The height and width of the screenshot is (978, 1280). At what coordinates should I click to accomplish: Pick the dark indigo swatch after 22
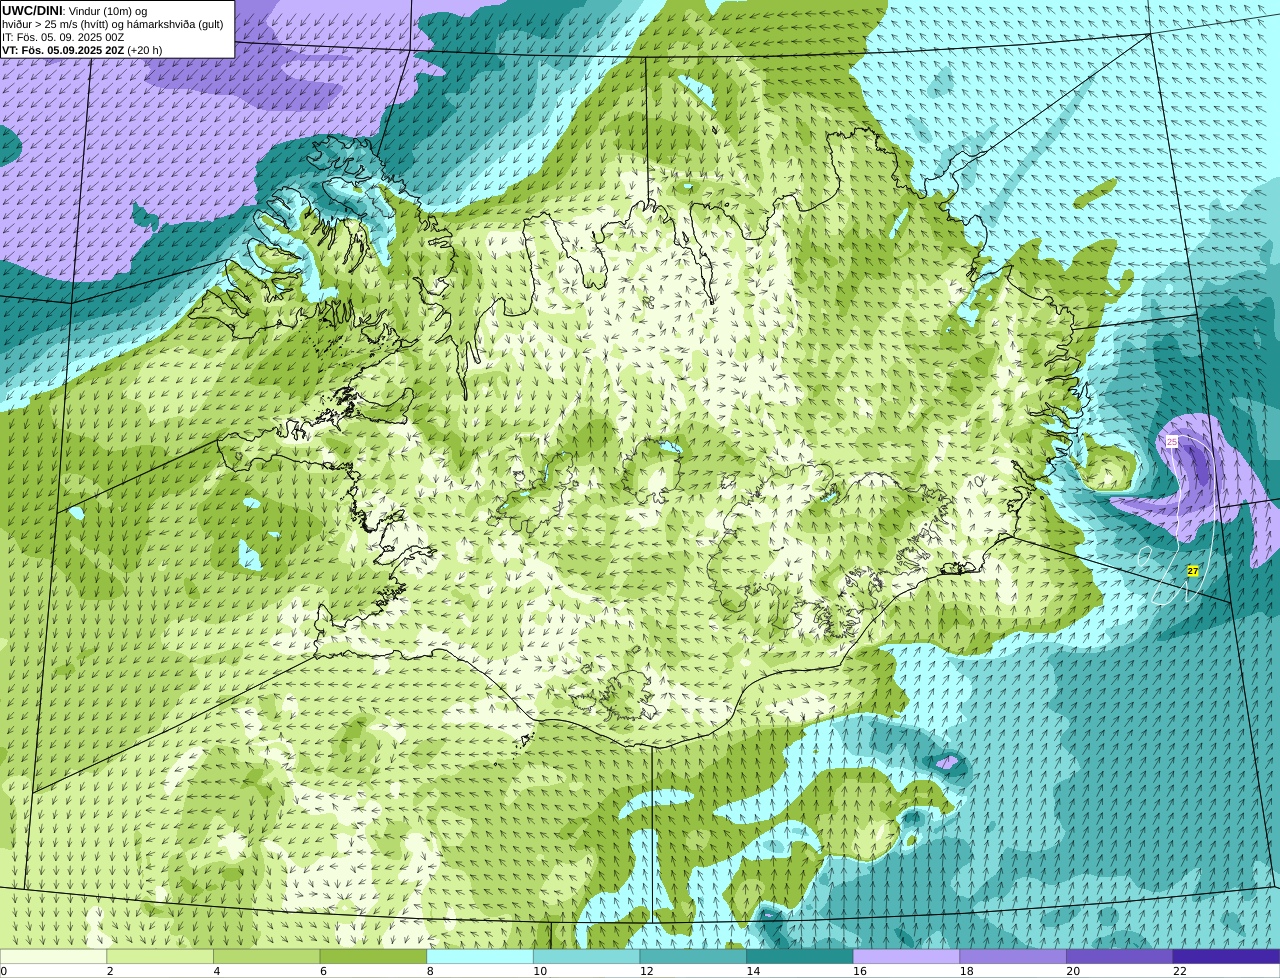click(1227, 956)
